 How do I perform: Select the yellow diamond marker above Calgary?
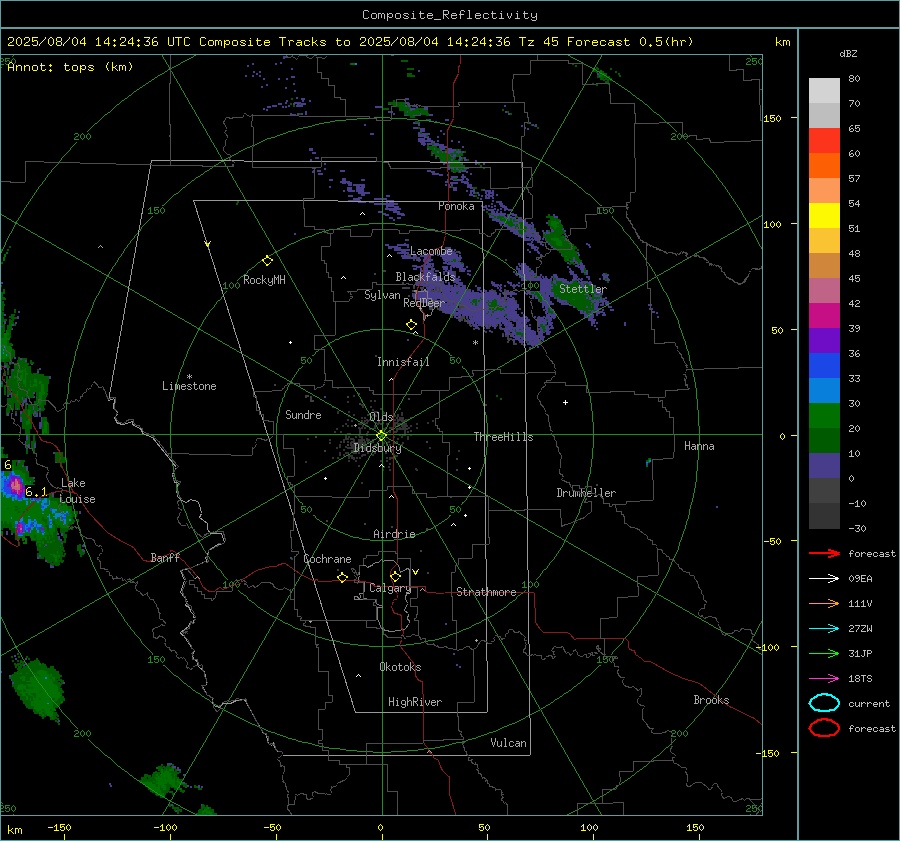click(395, 576)
